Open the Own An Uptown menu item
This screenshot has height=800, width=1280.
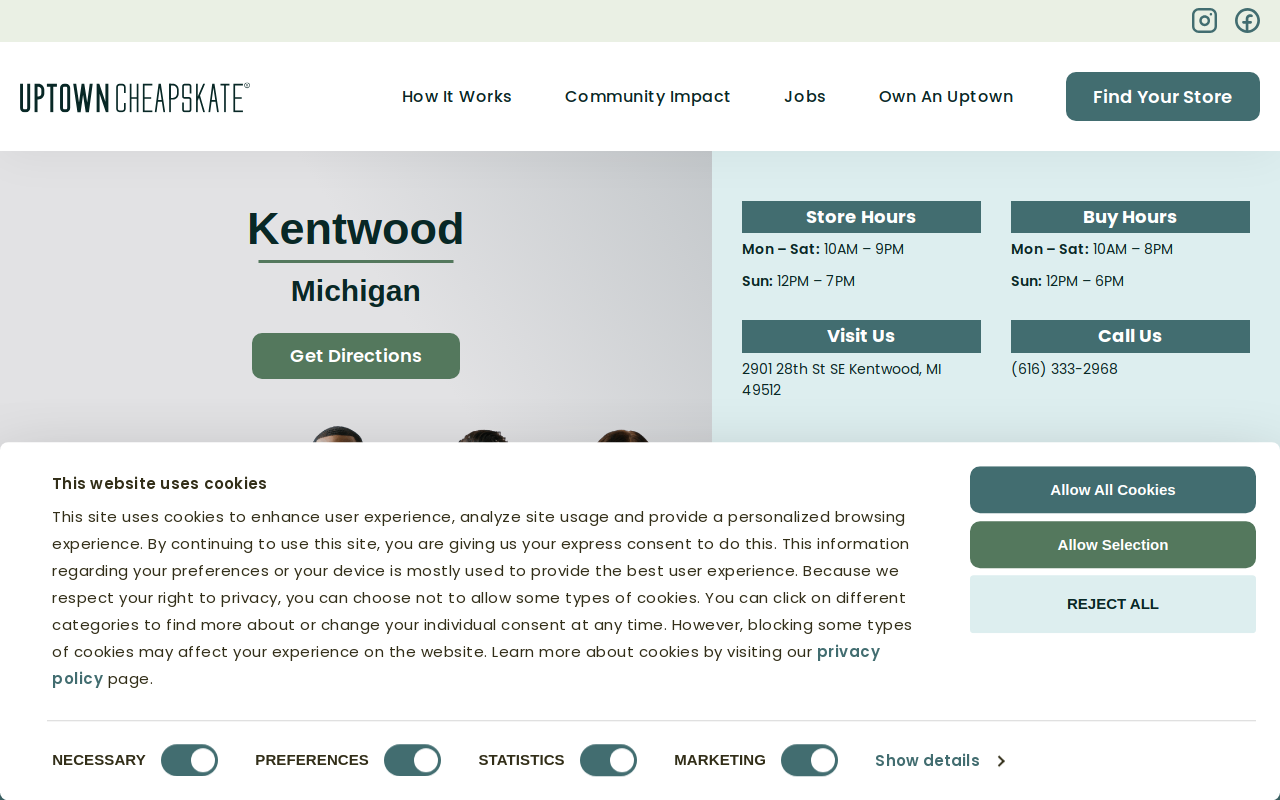click(x=946, y=96)
